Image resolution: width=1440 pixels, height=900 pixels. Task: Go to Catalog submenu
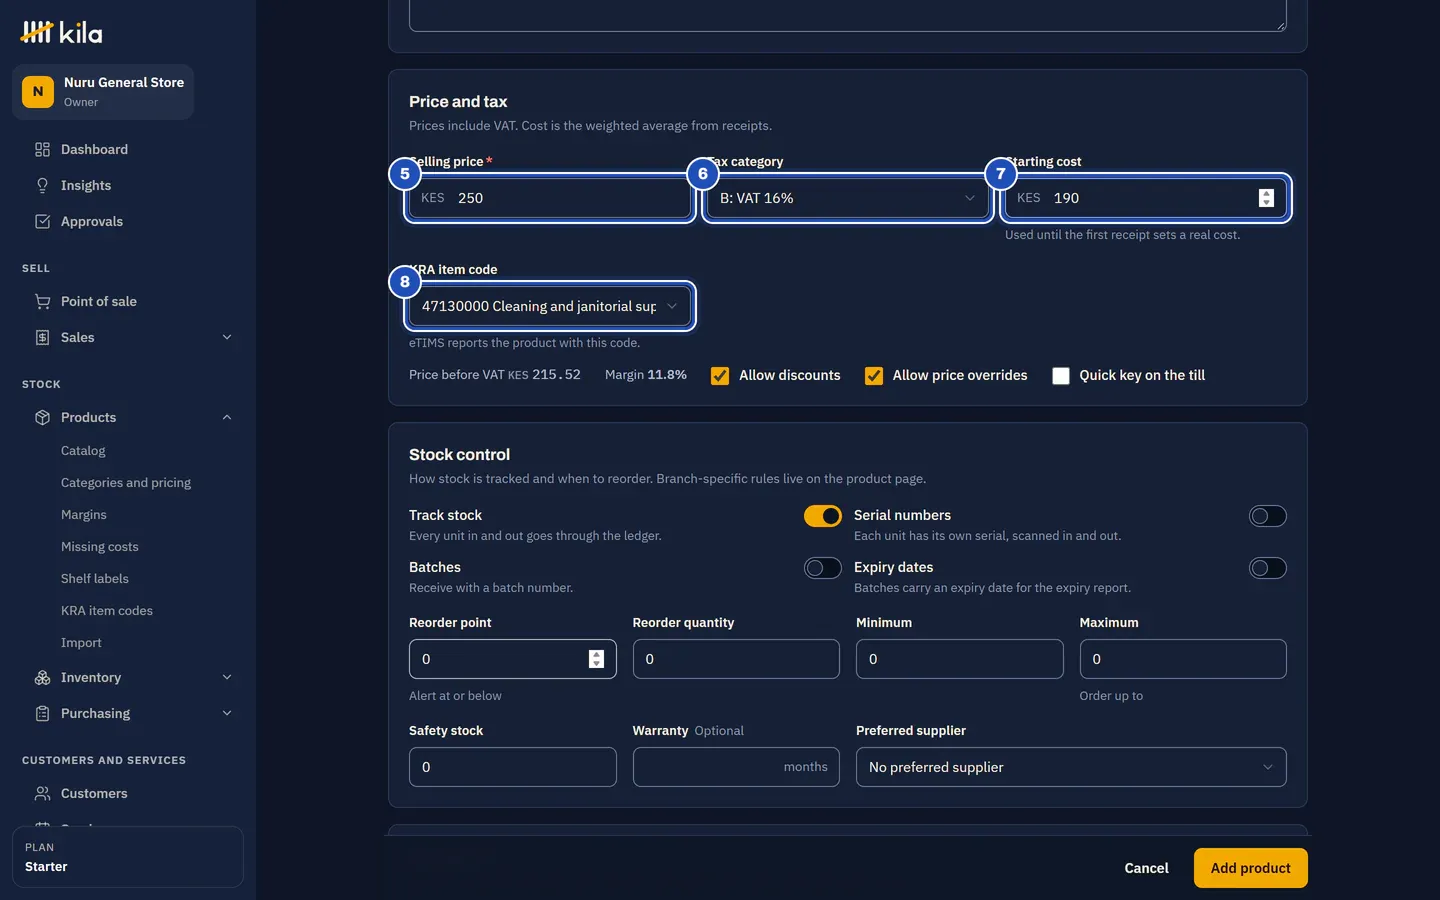[83, 451]
